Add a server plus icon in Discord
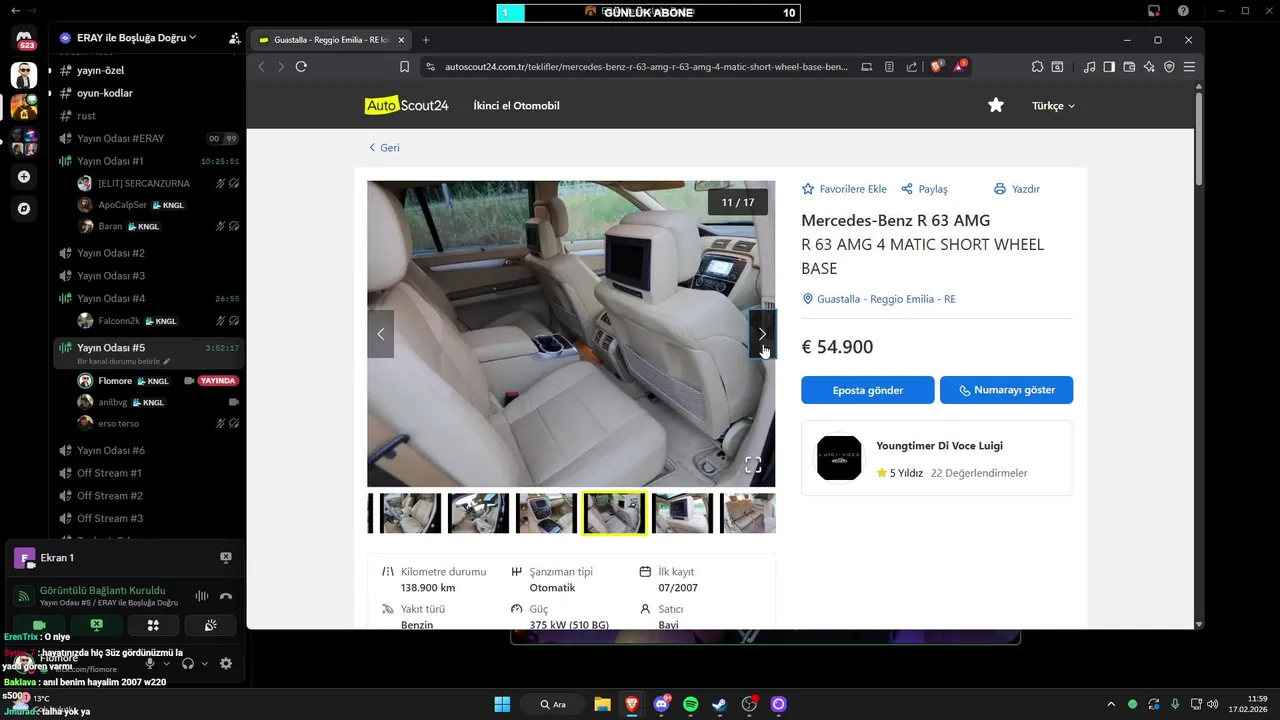This screenshot has height=720, width=1280. point(24,177)
